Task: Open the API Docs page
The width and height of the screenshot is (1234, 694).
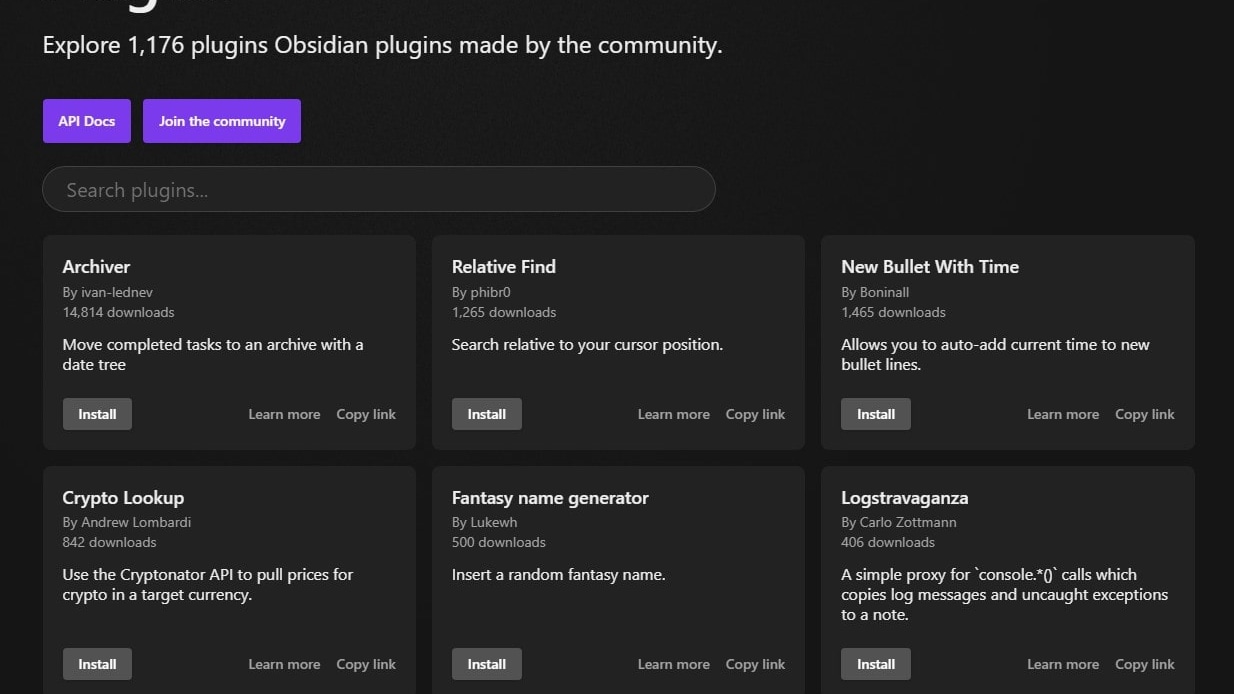Action: (86, 120)
